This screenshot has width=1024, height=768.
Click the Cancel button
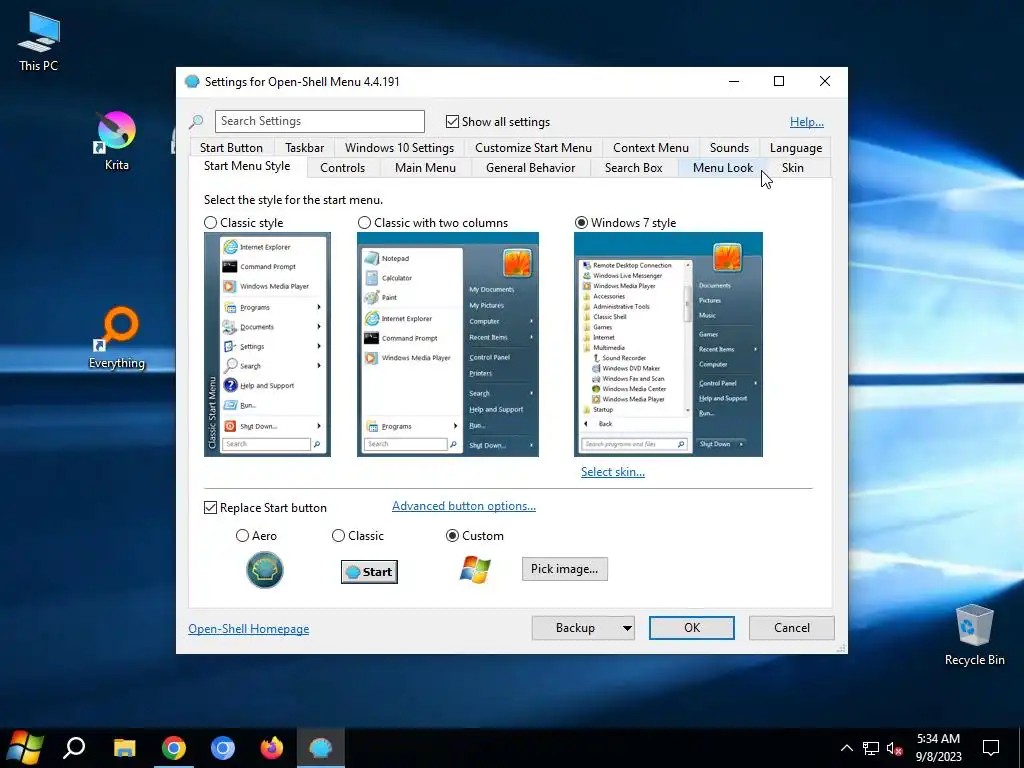792,628
